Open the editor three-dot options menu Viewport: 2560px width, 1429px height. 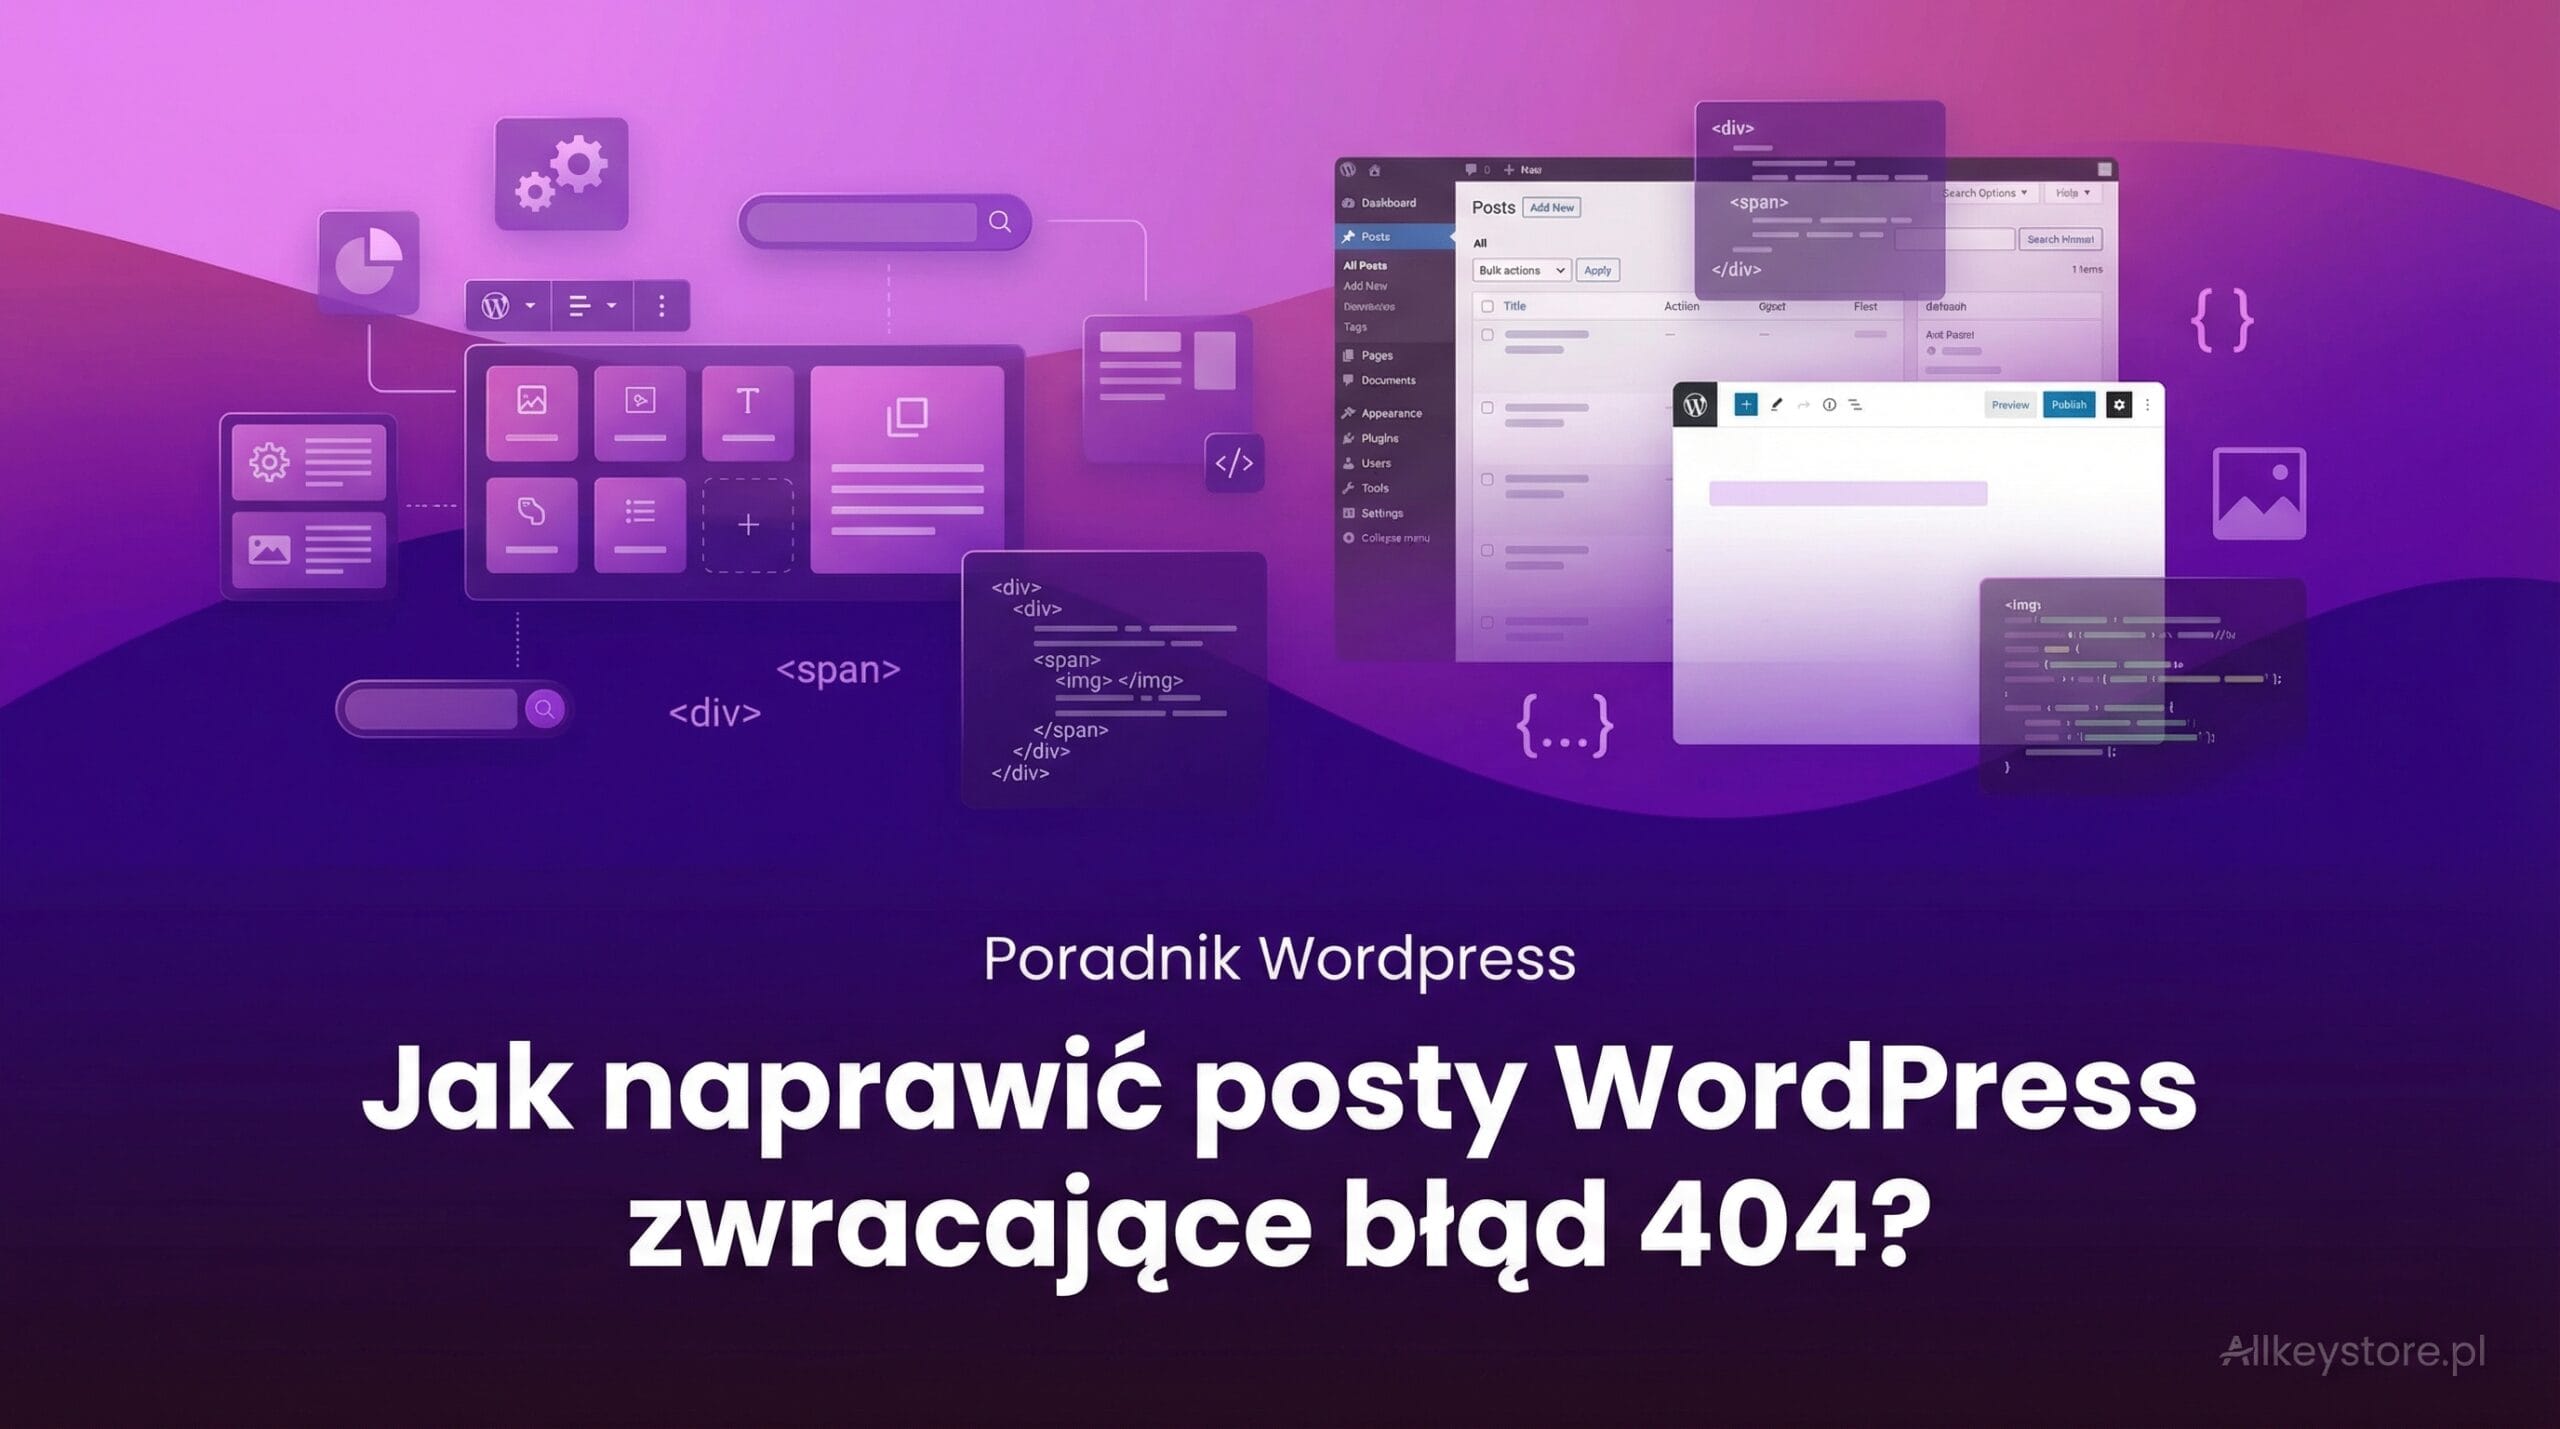point(2147,405)
